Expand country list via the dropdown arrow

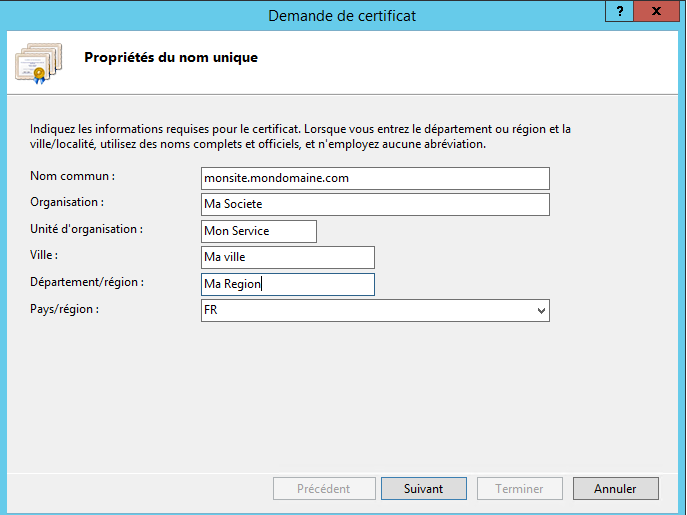click(x=541, y=311)
